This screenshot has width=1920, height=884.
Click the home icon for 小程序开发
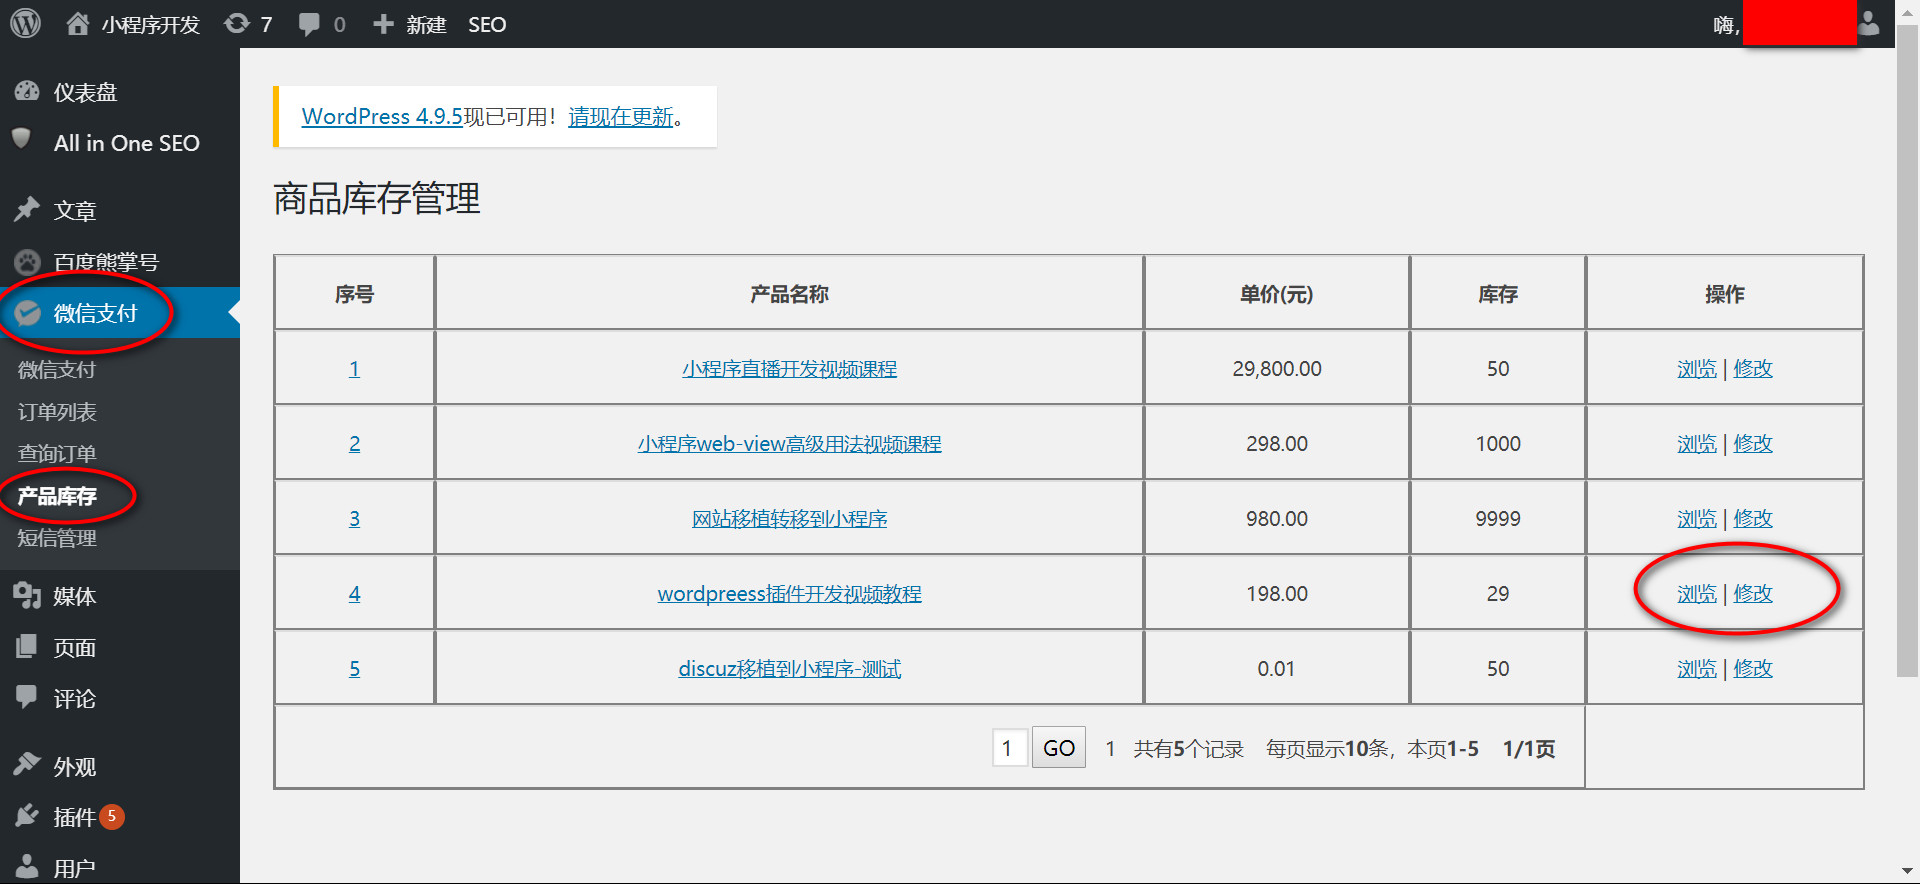coord(78,24)
